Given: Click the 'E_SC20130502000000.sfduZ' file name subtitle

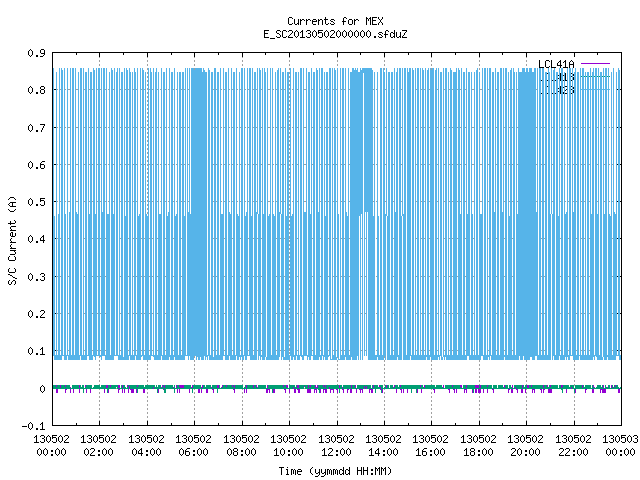Looking at the screenshot, I should [335, 34].
